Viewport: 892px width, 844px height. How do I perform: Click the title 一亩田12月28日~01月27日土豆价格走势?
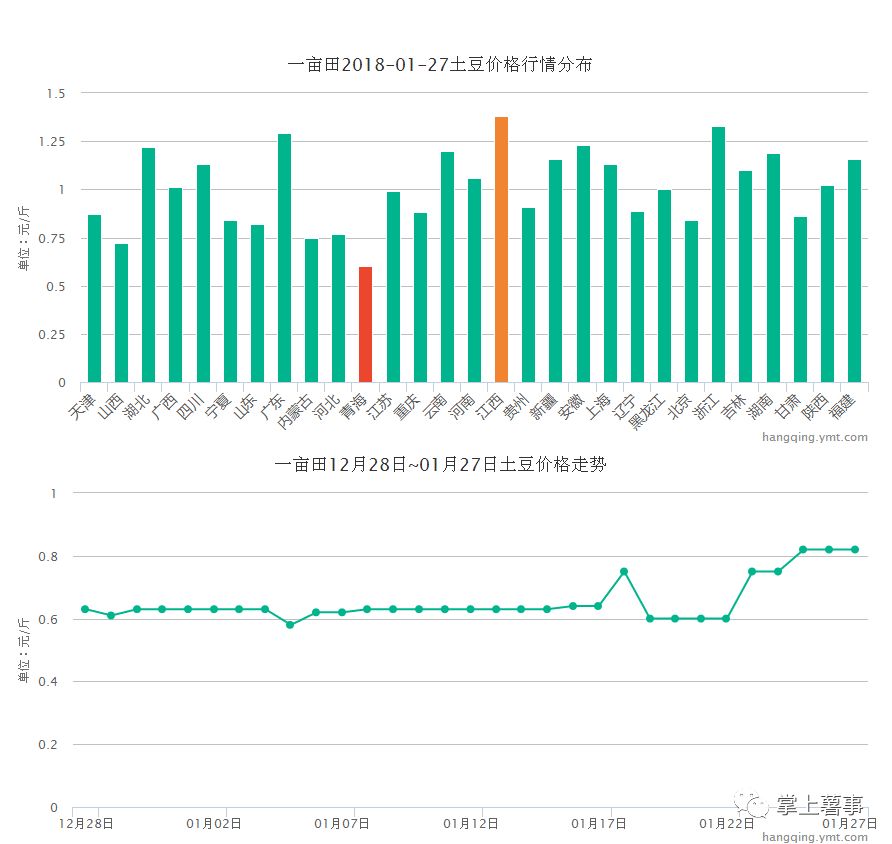[x=440, y=465]
